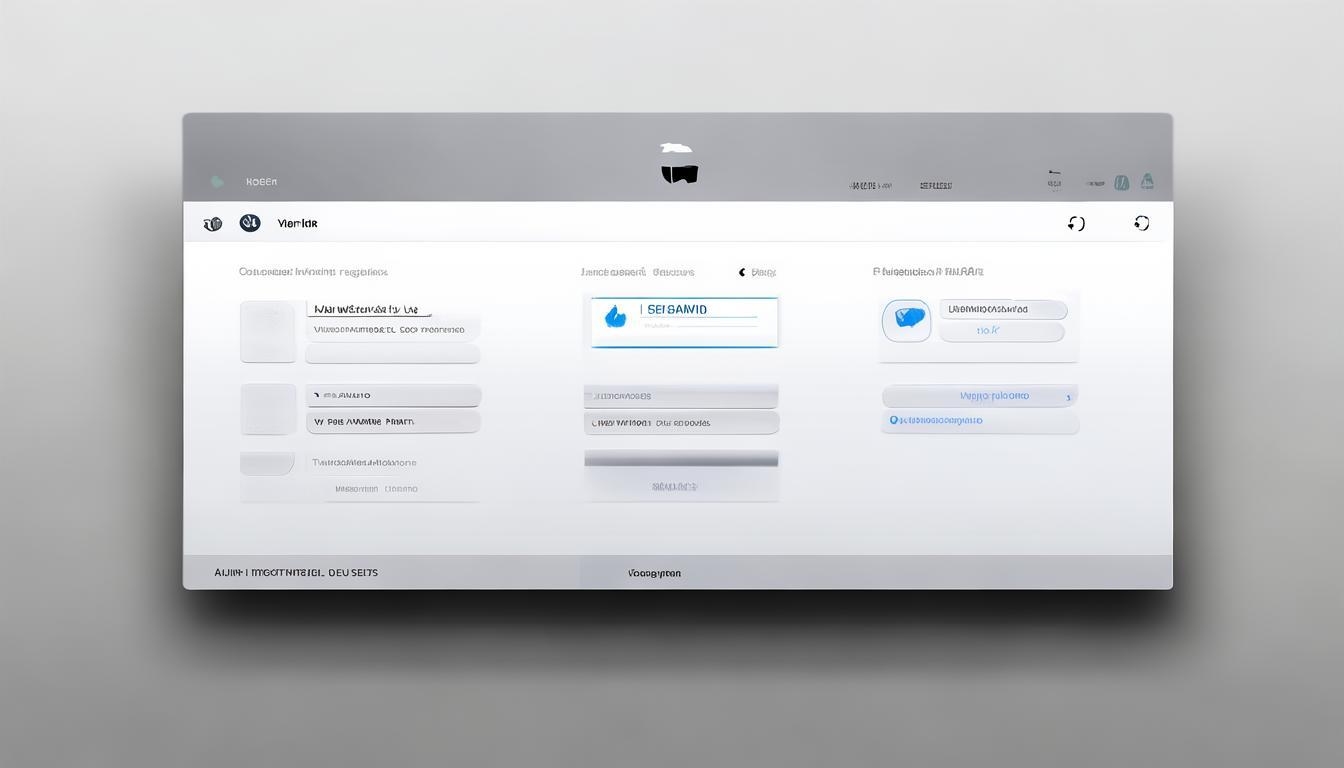Click the first circular arrow icon at right
The height and width of the screenshot is (768, 1344).
tap(1076, 223)
